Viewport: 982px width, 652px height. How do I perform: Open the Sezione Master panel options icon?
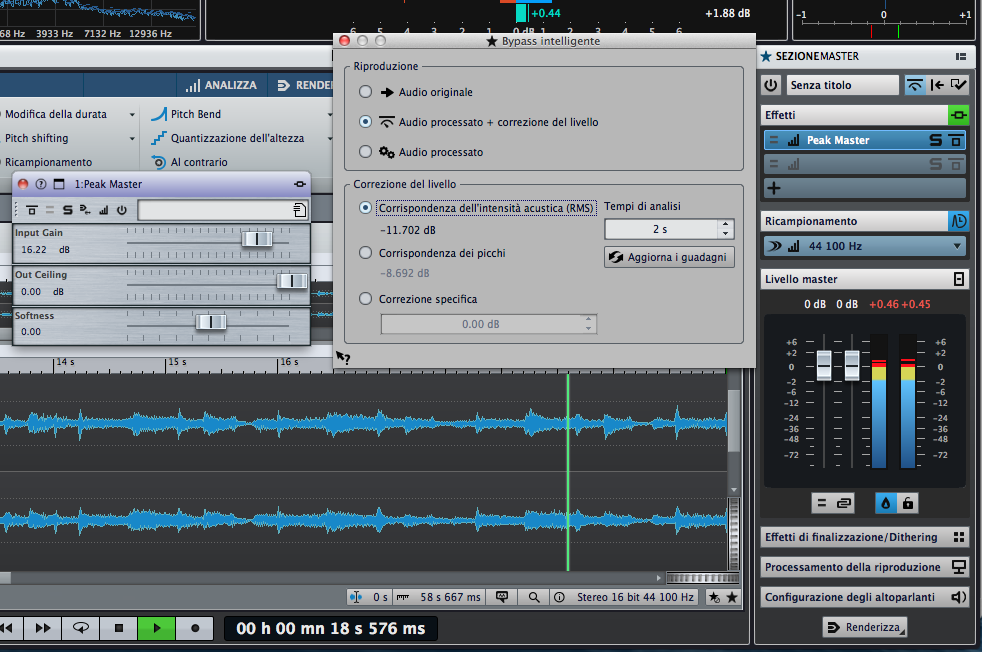pos(961,56)
